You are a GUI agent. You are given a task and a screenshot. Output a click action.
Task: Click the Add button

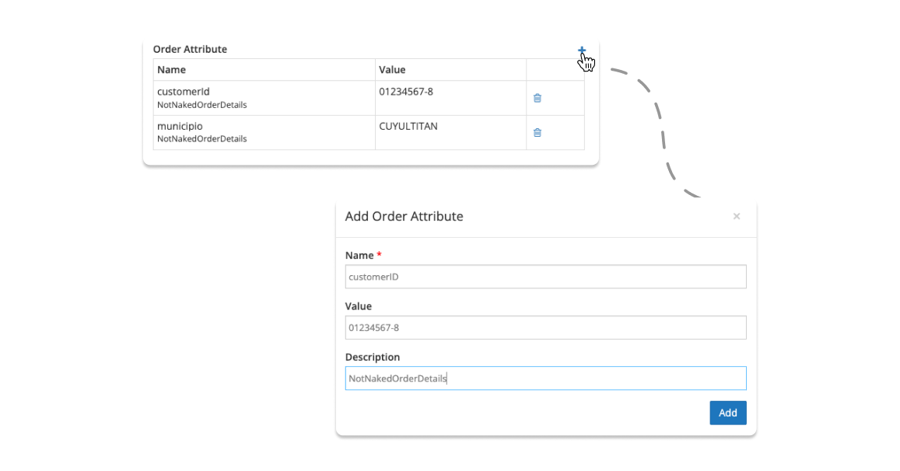[727, 413]
